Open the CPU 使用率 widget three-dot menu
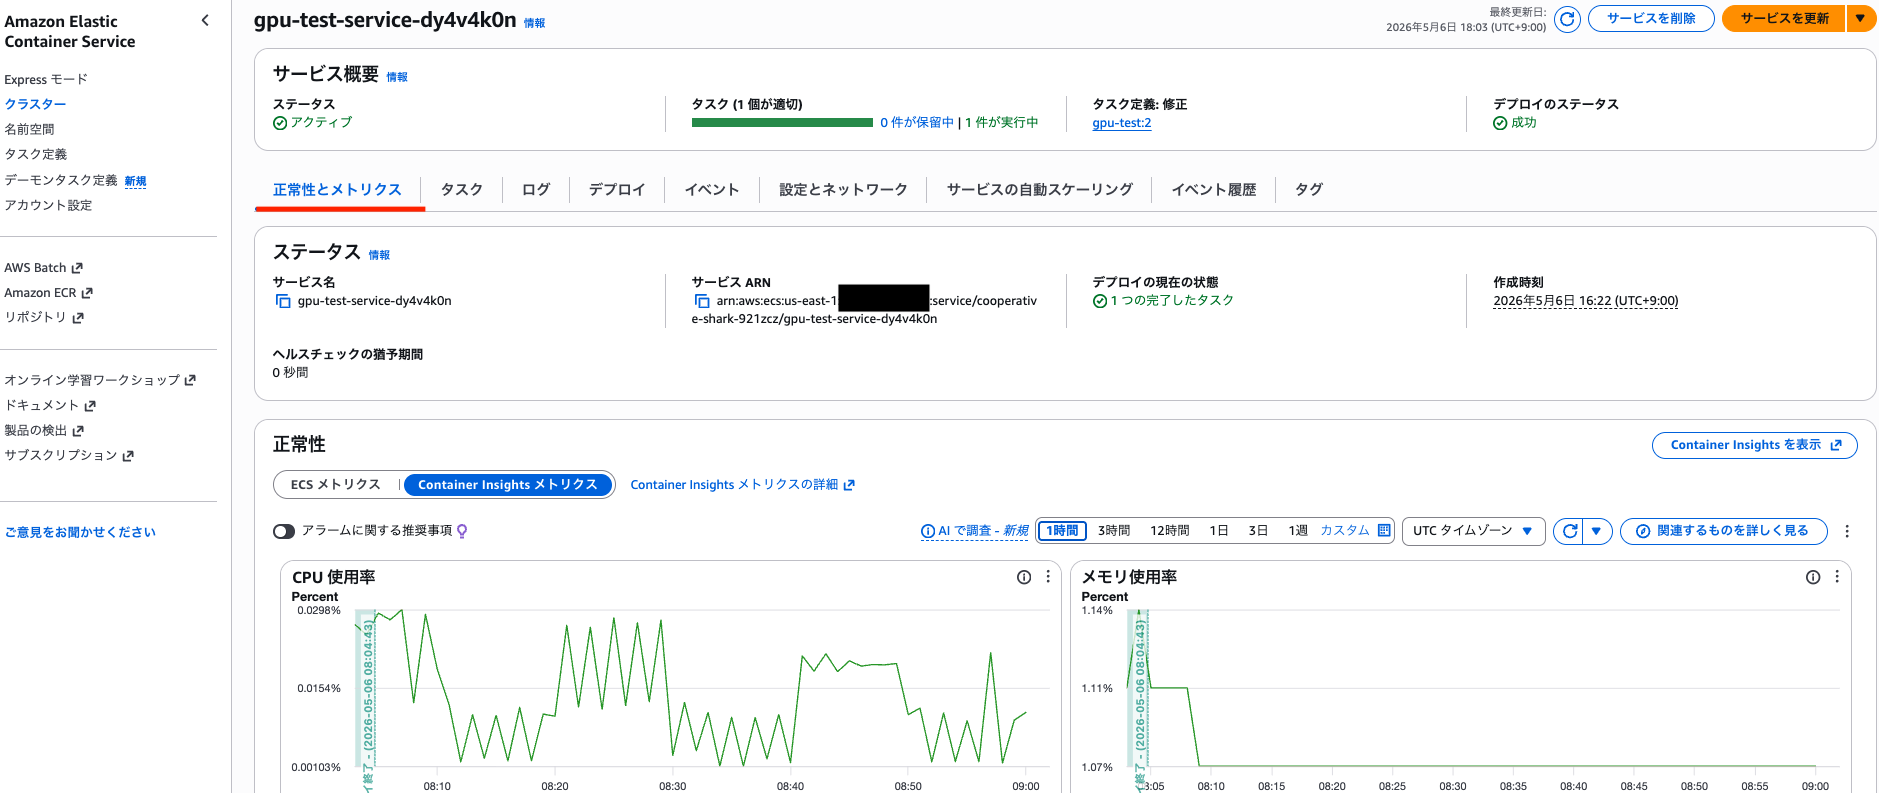 (1048, 577)
